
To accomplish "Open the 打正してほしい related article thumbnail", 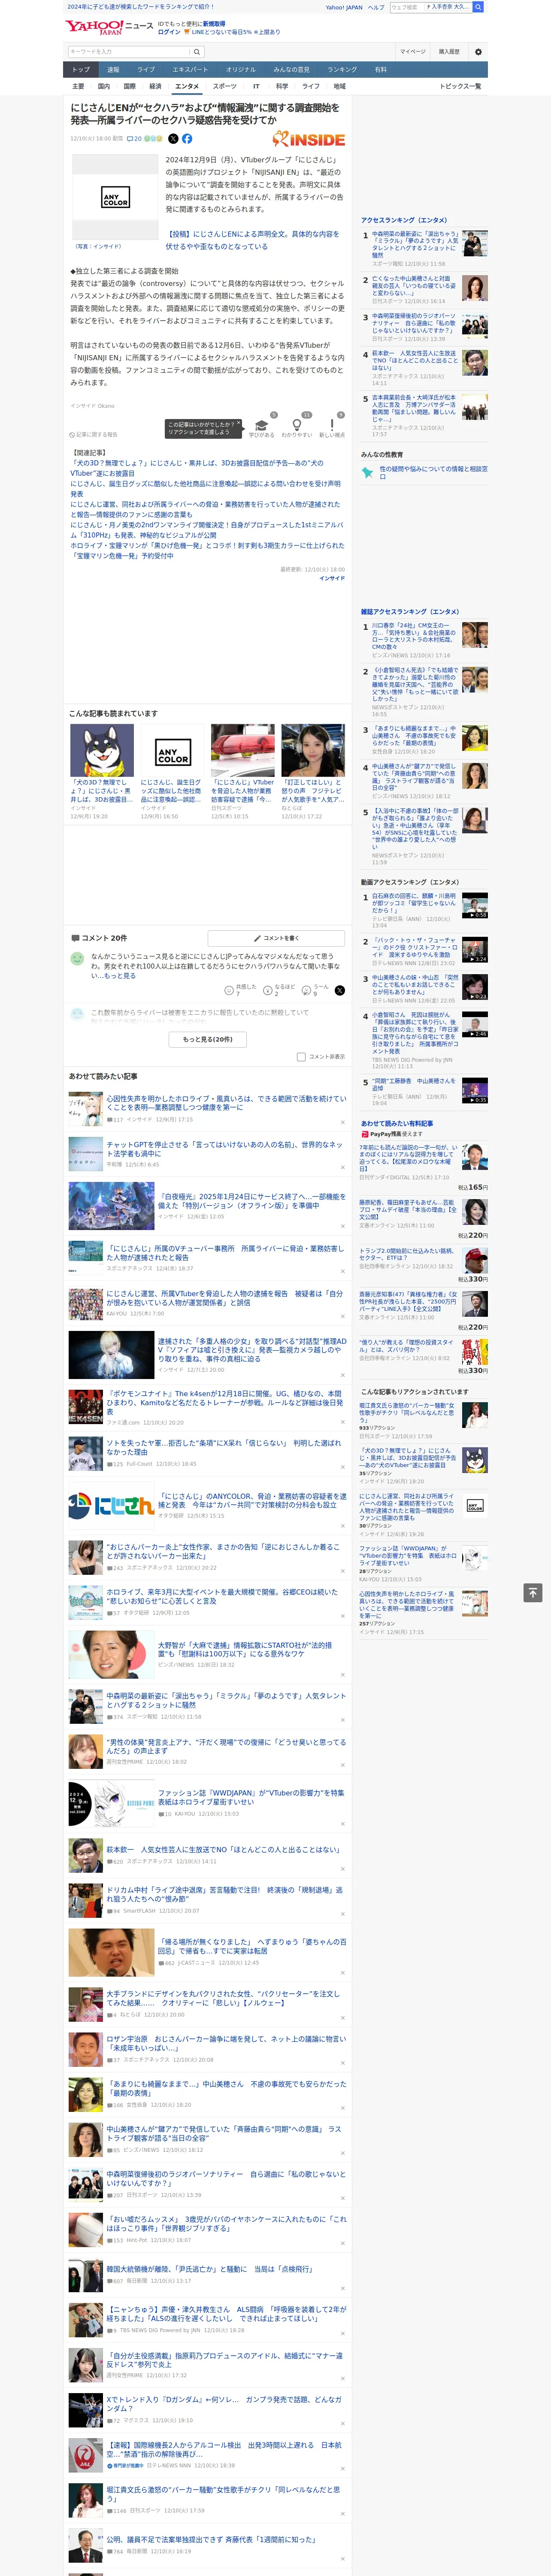I will [313, 751].
